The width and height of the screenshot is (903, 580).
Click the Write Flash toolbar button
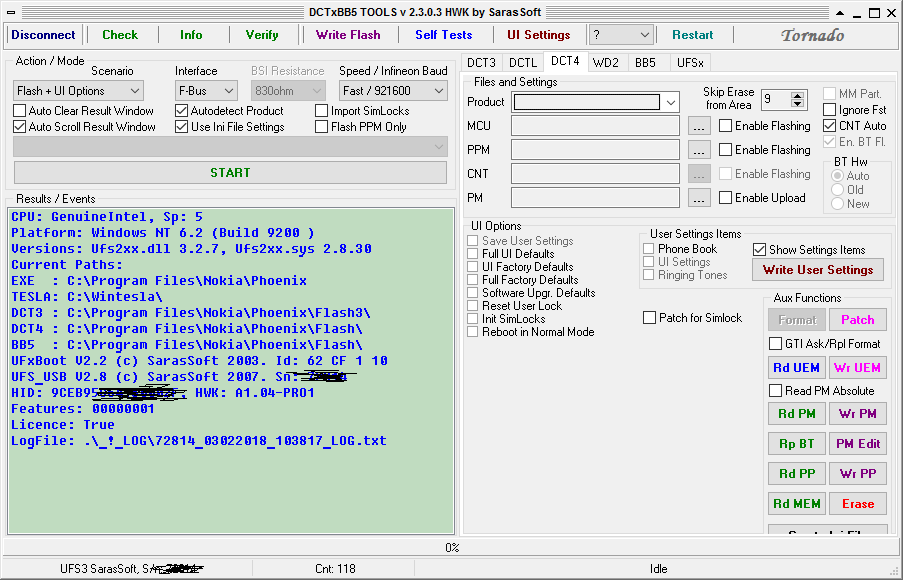[x=348, y=34]
